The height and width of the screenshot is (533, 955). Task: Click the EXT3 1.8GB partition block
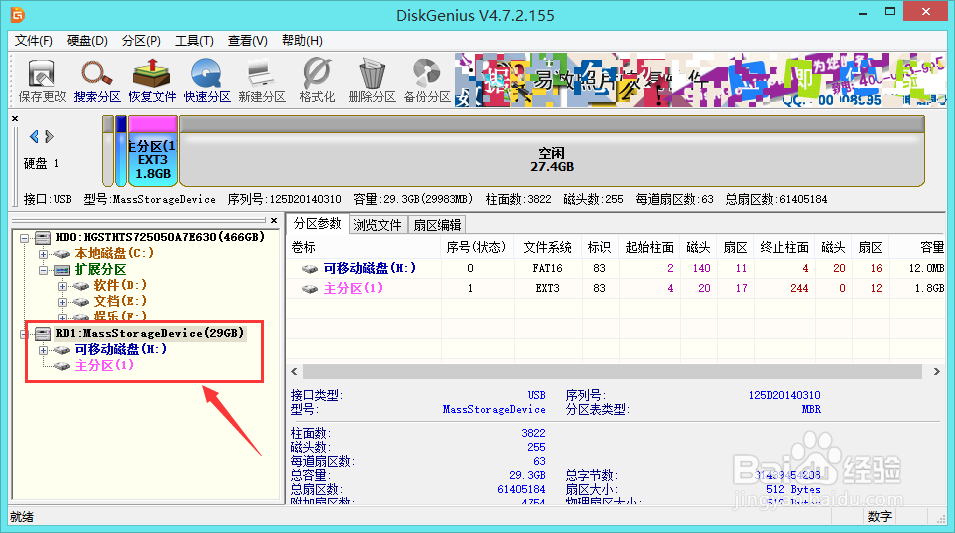(153, 151)
